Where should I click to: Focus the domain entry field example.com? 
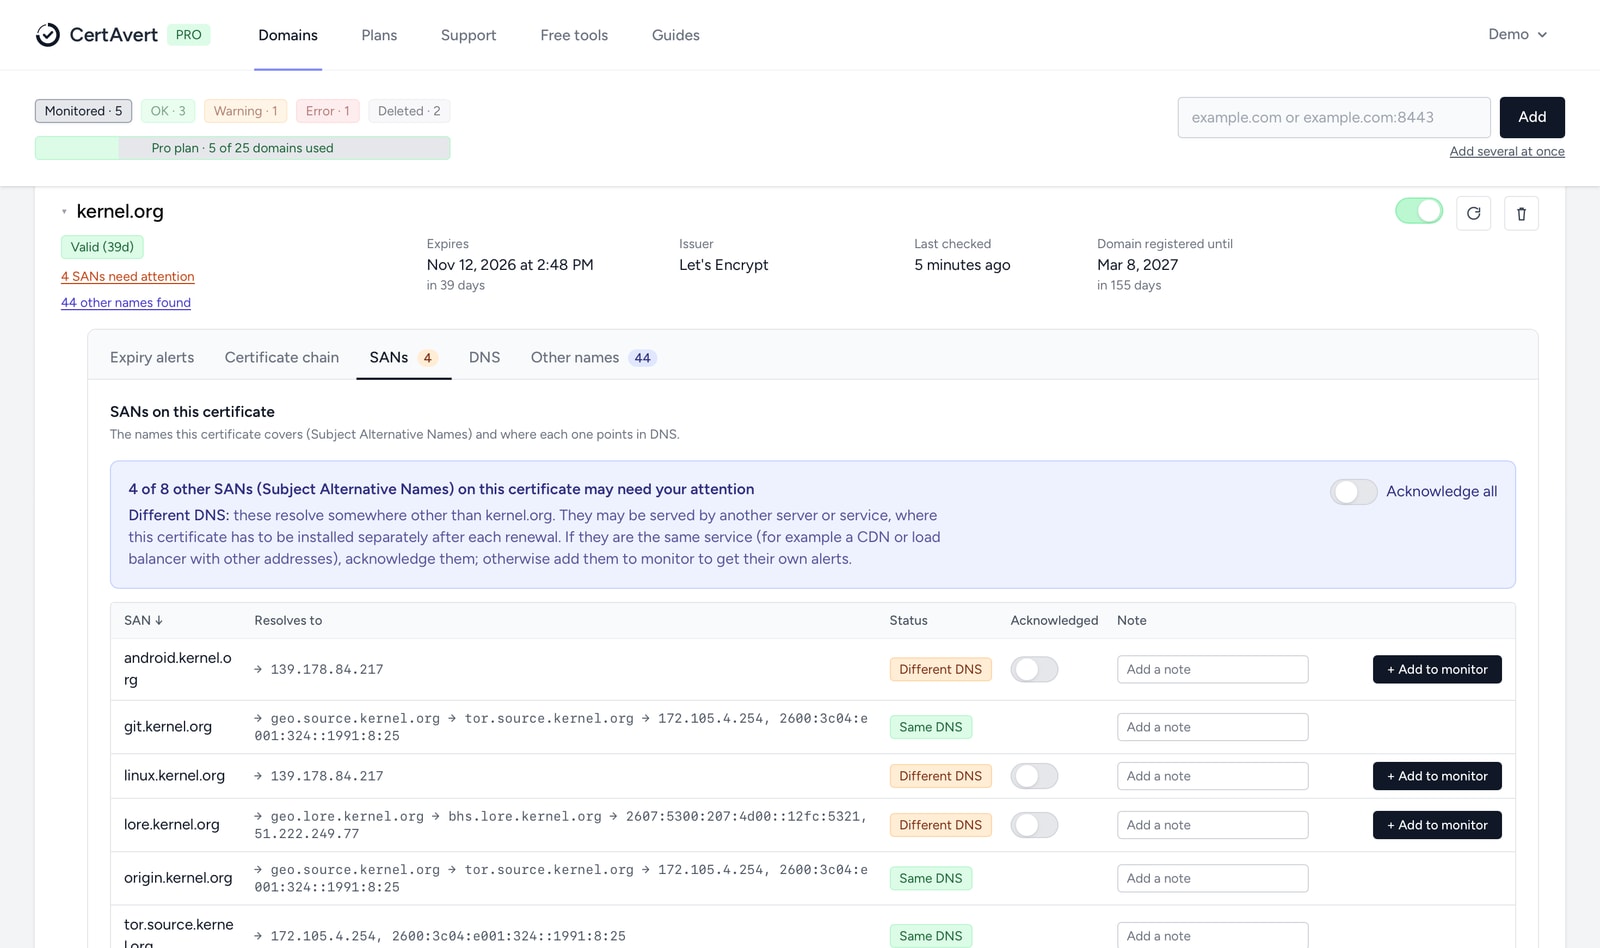coord(1334,117)
